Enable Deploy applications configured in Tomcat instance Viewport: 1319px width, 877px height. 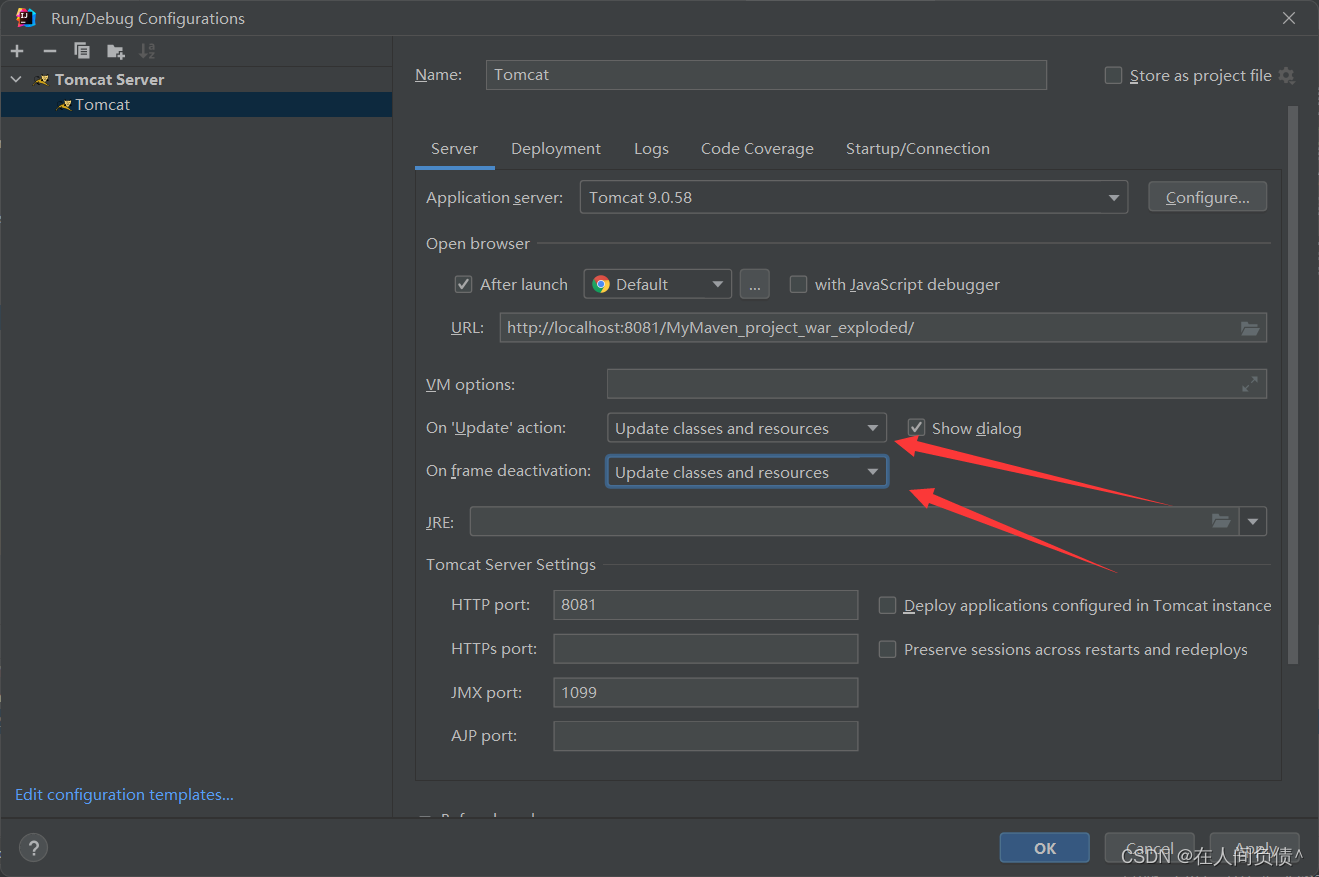[x=887, y=605]
